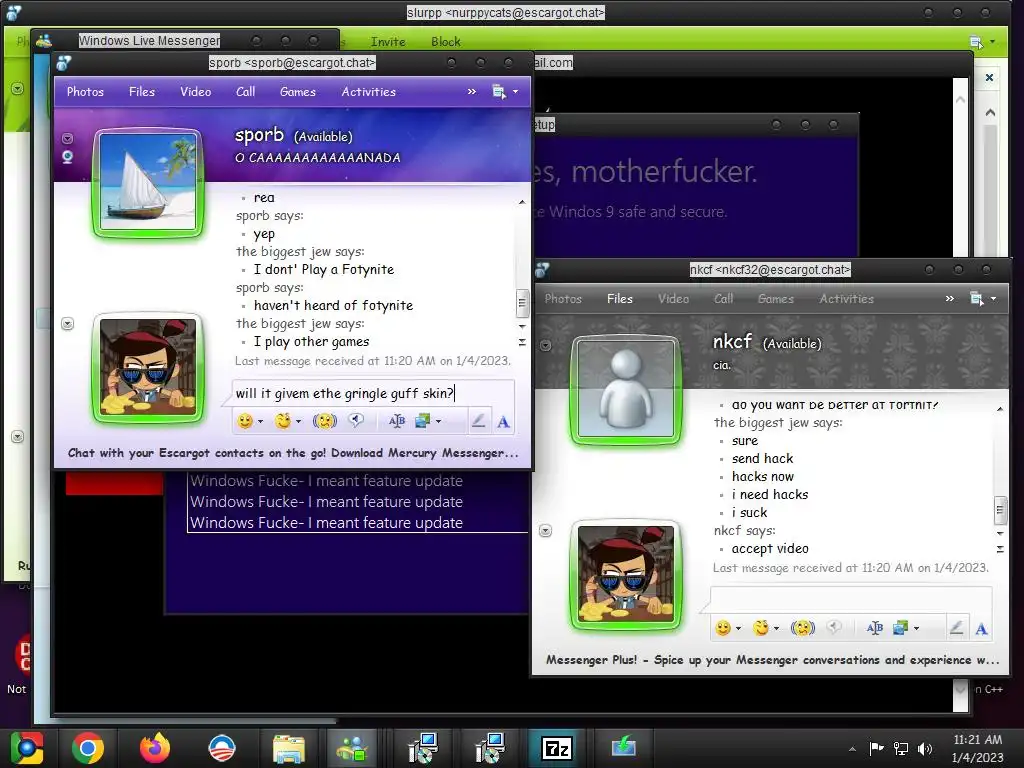Open 7-Zip from taskbar

click(556, 748)
